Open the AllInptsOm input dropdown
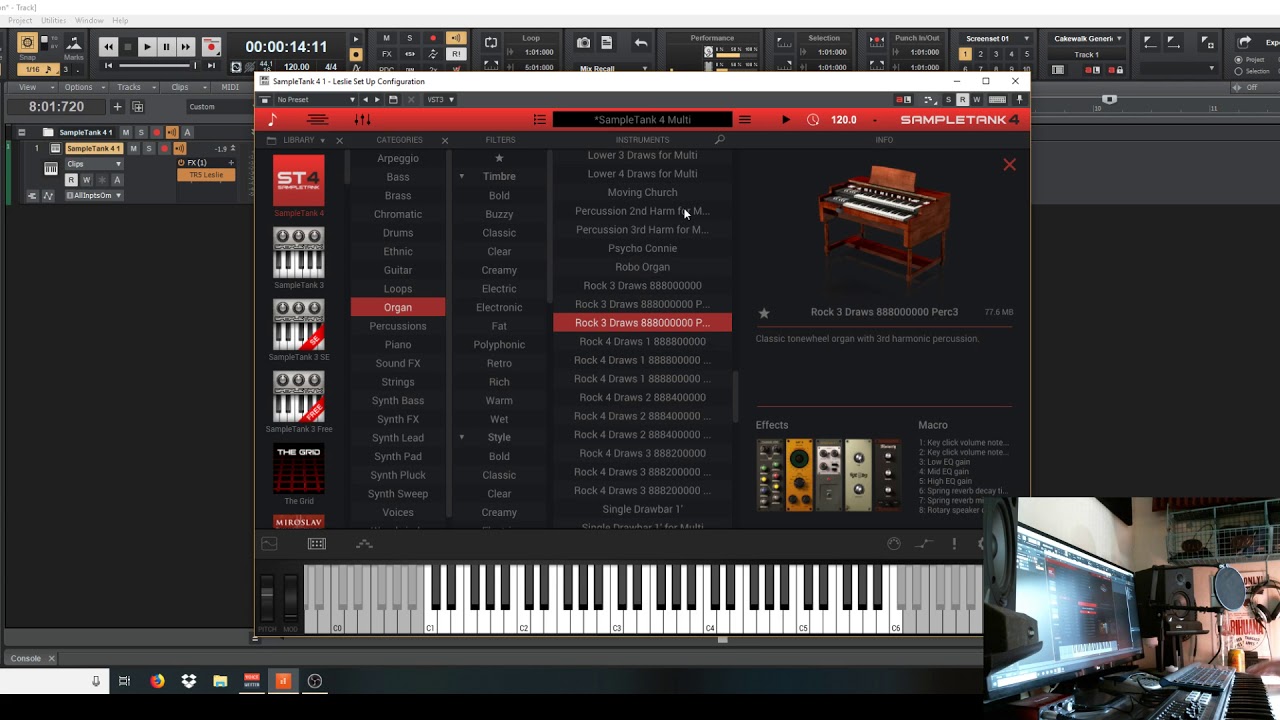The width and height of the screenshot is (1280, 720). point(94,195)
